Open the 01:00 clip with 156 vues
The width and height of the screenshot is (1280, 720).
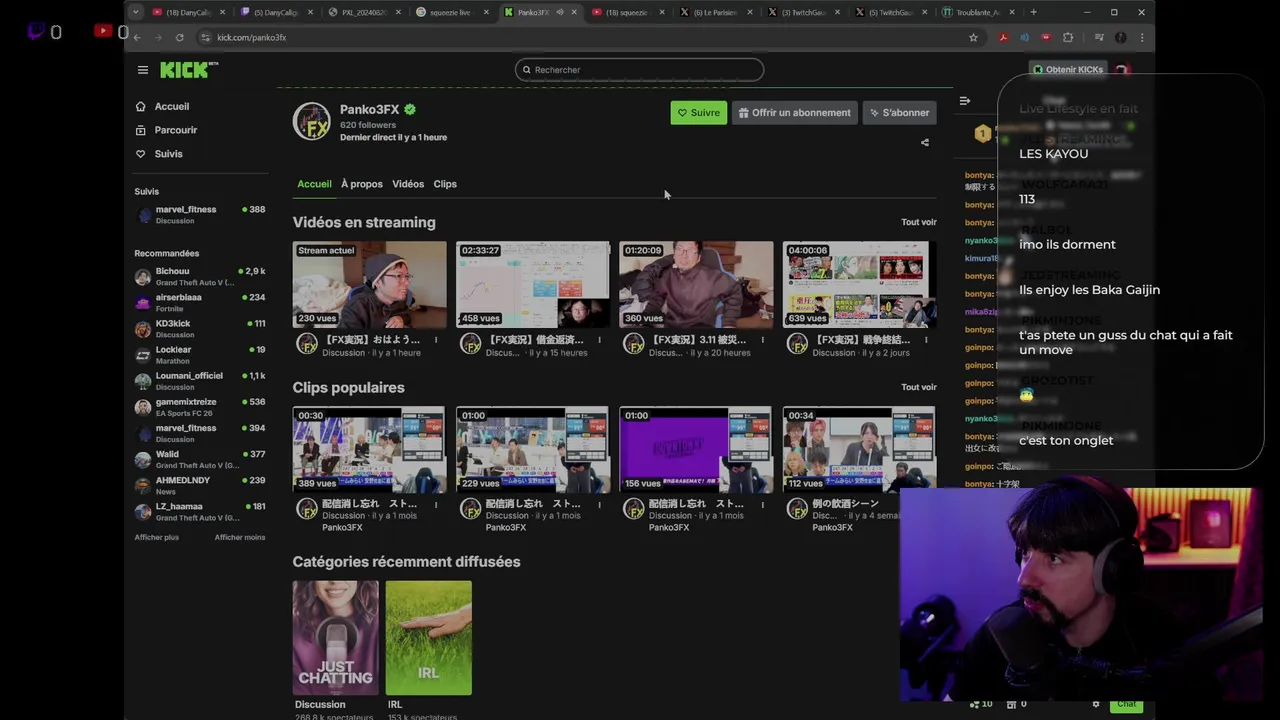coord(696,449)
